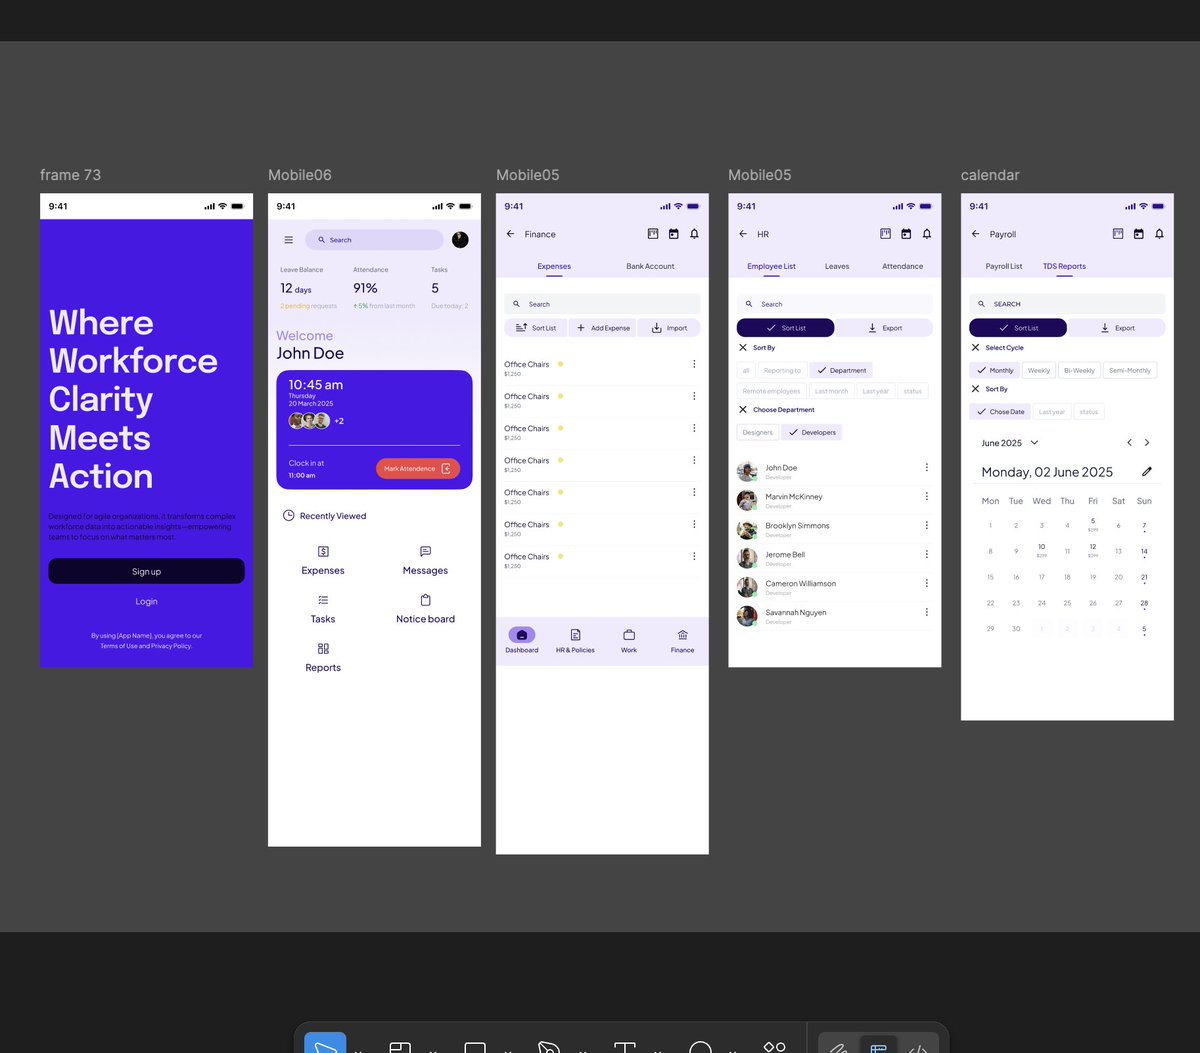Click the SEARCH field on Payroll screen
Image resolution: width=1200 pixels, height=1053 pixels.
pyautogui.click(x=1067, y=304)
